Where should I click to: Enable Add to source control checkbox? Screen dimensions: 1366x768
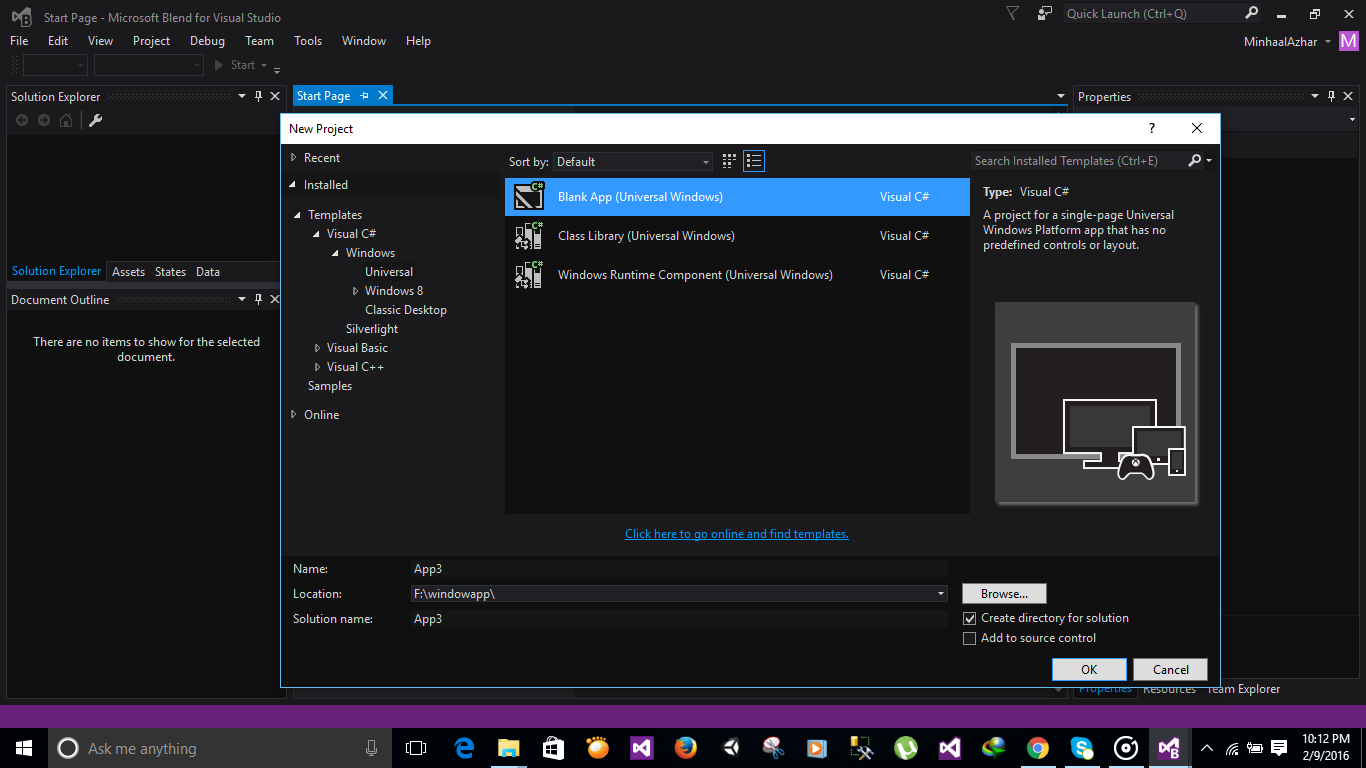[969, 638]
